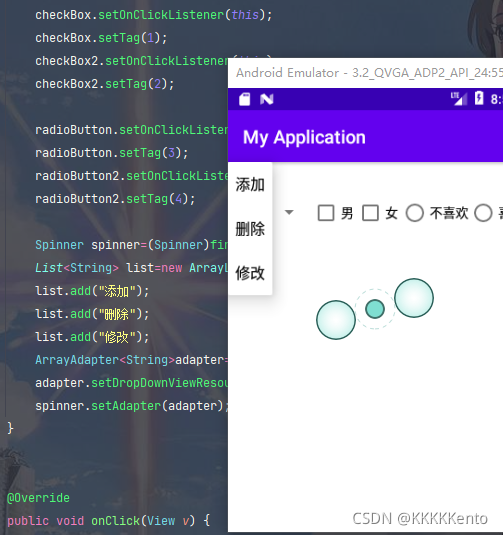Image resolution: width=503 pixels, height=535 pixels.
Task: Click the list.add("添加") code line
Action: pos(92,291)
